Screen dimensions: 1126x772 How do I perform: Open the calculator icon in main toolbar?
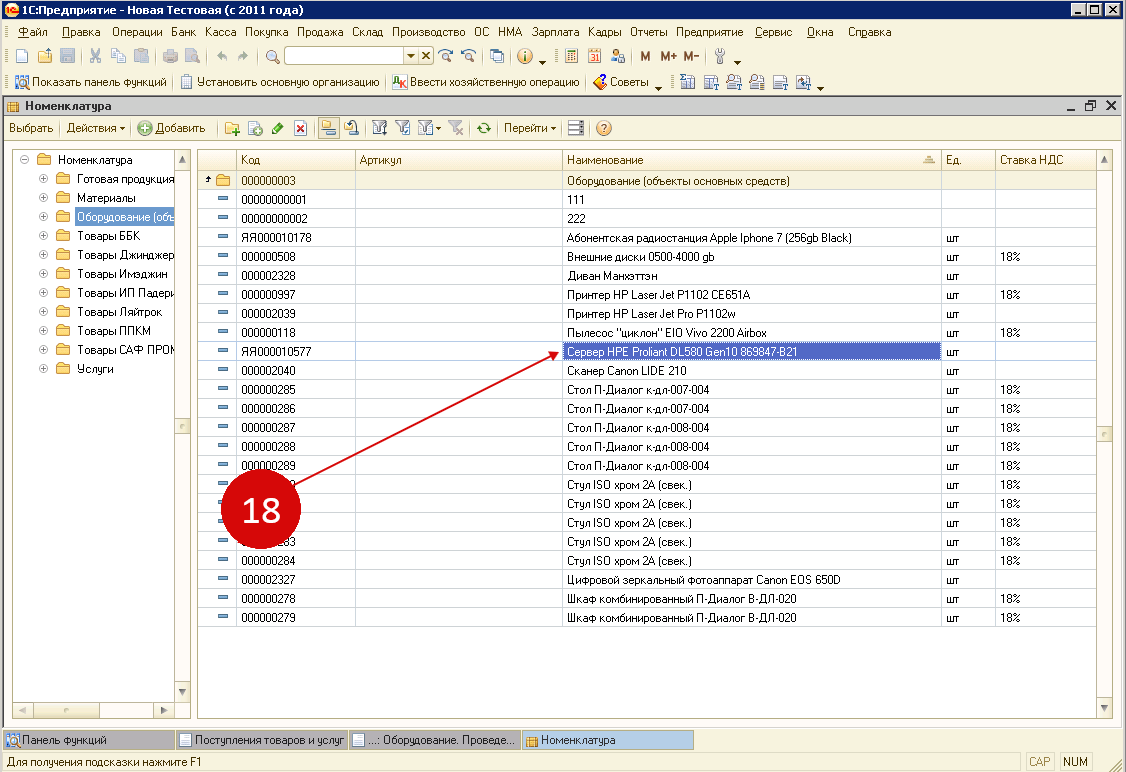point(572,56)
